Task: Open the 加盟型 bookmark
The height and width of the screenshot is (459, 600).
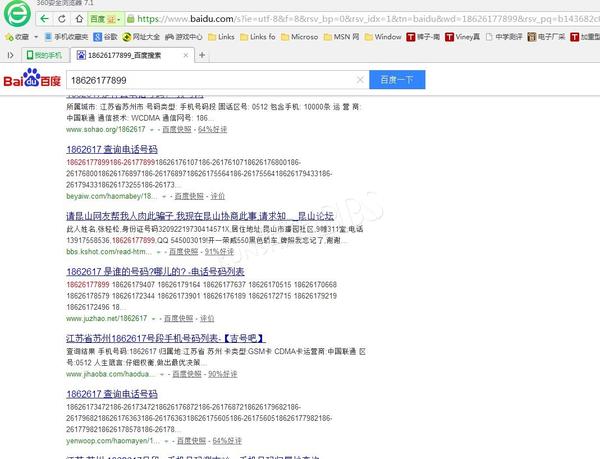Action: [x=585, y=37]
